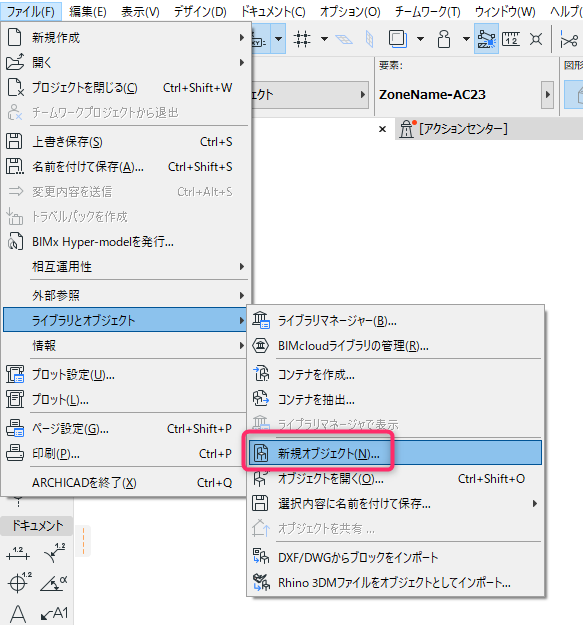Expand the 外部参照 submenu
The width and height of the screenshot is (583, 625).
coord(126,295)
